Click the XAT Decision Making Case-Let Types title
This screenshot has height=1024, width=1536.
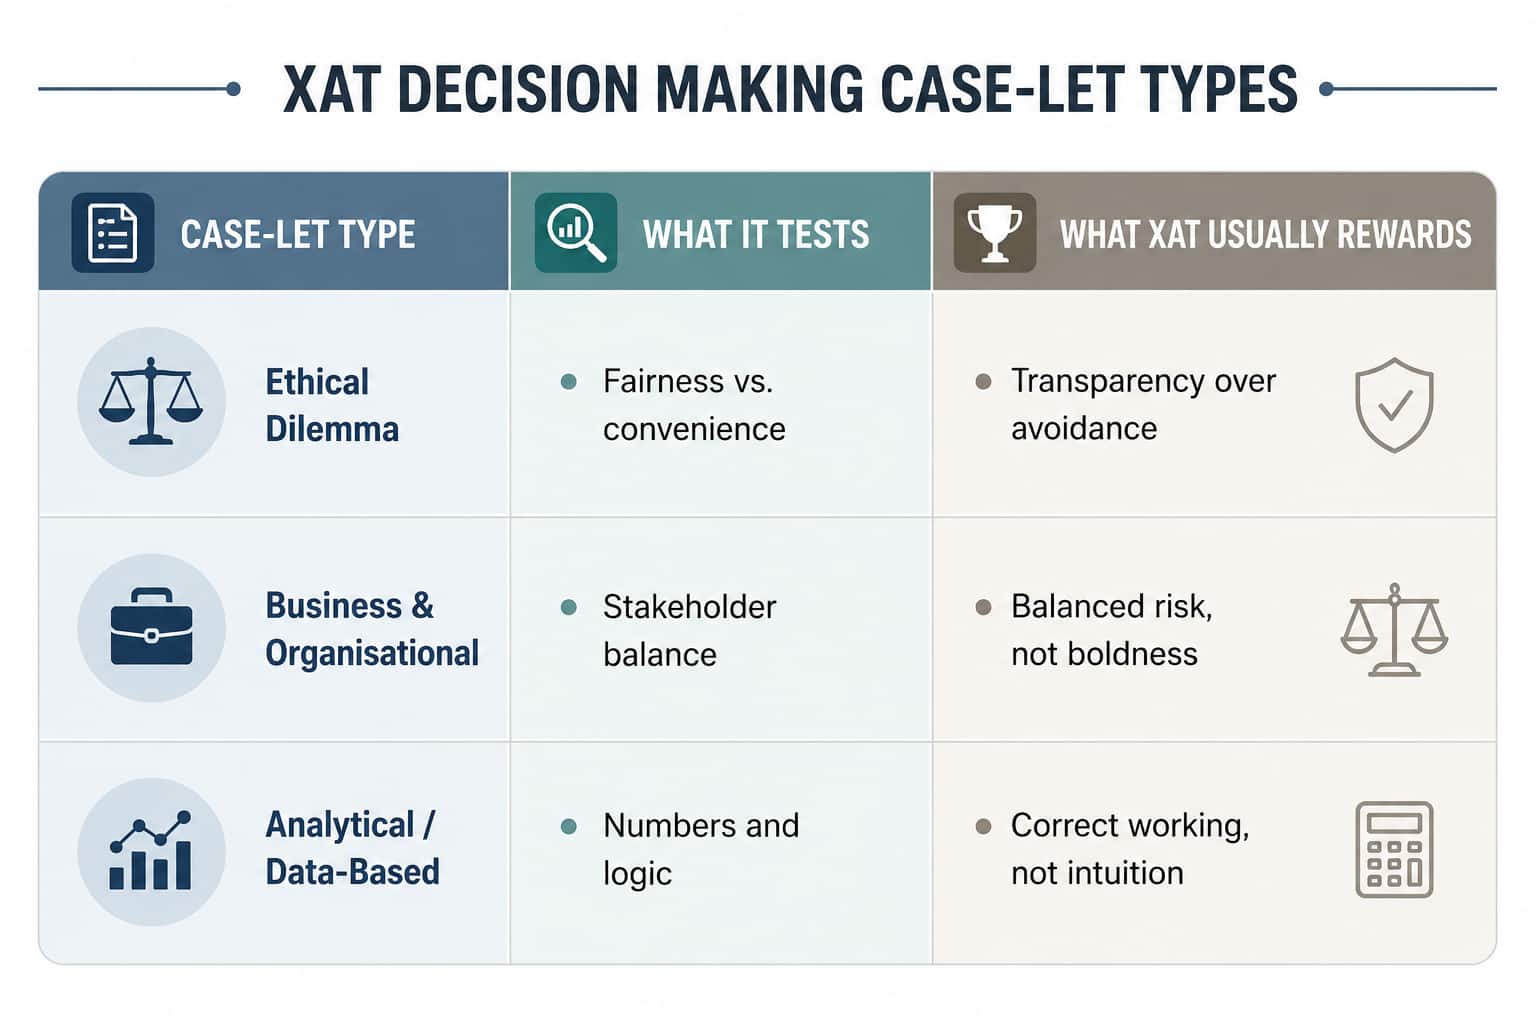pos(790,89)
